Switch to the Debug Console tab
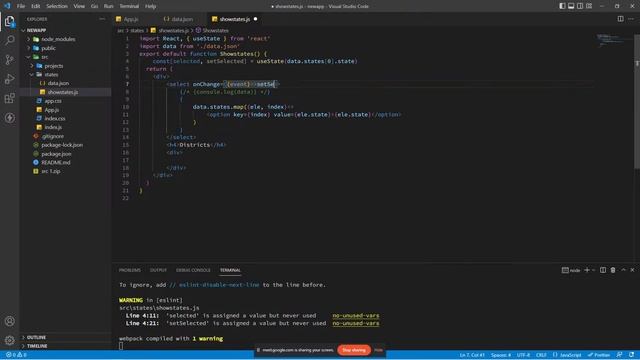 tap(193, 270)
